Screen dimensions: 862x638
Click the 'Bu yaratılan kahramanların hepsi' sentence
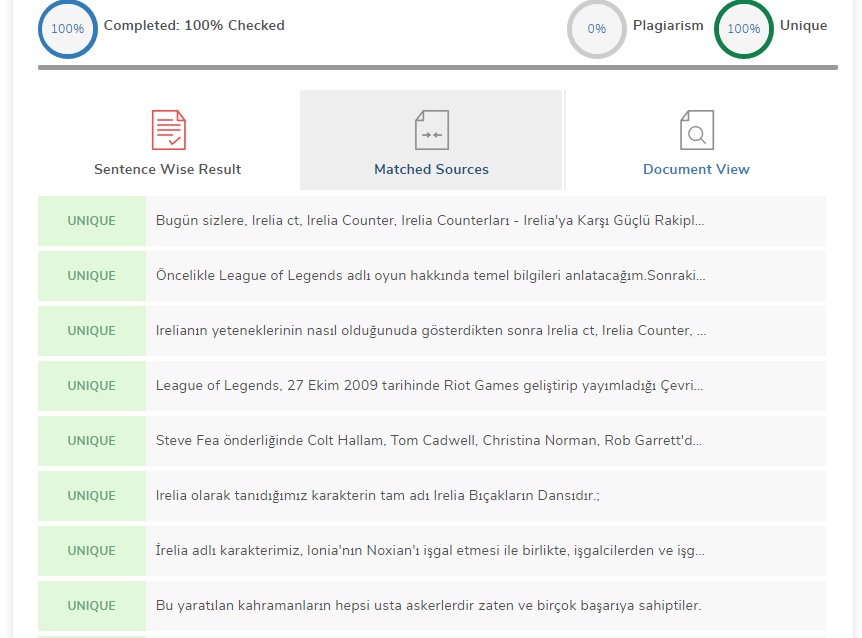tap(428, 606)
